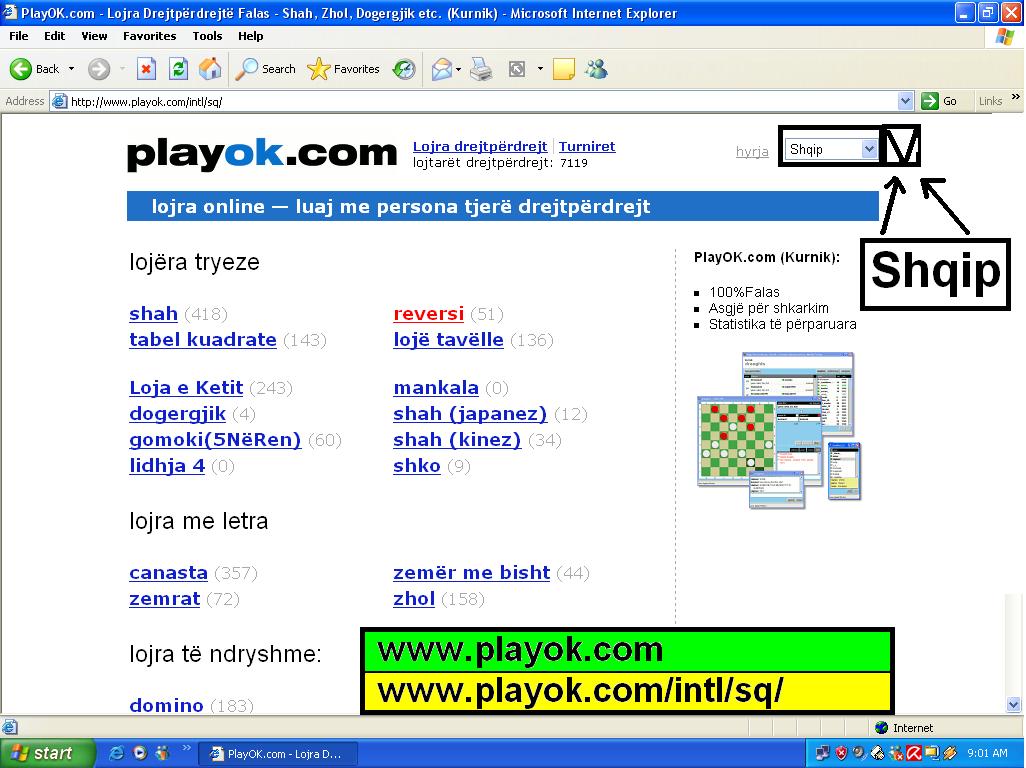
Task: Open the Messenger people icon
Action: point(596,69)
